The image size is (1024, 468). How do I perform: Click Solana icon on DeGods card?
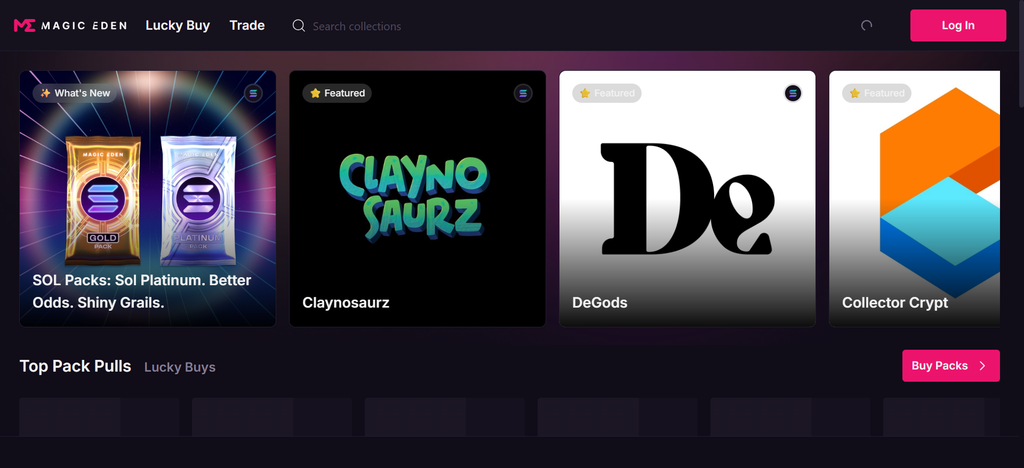793,93
